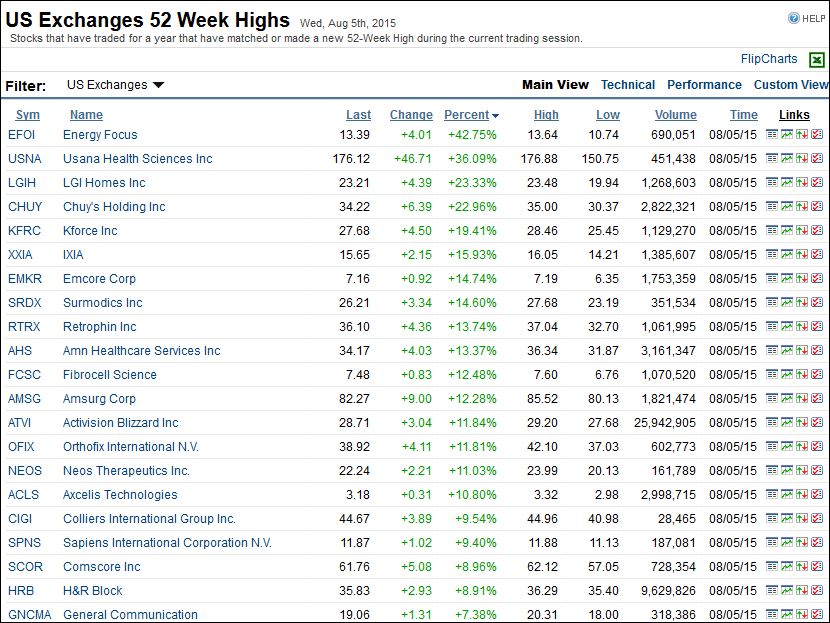The image size is (830, 623).
Task: Open the Emcore Corp link
Action: (x=99, y=278)
